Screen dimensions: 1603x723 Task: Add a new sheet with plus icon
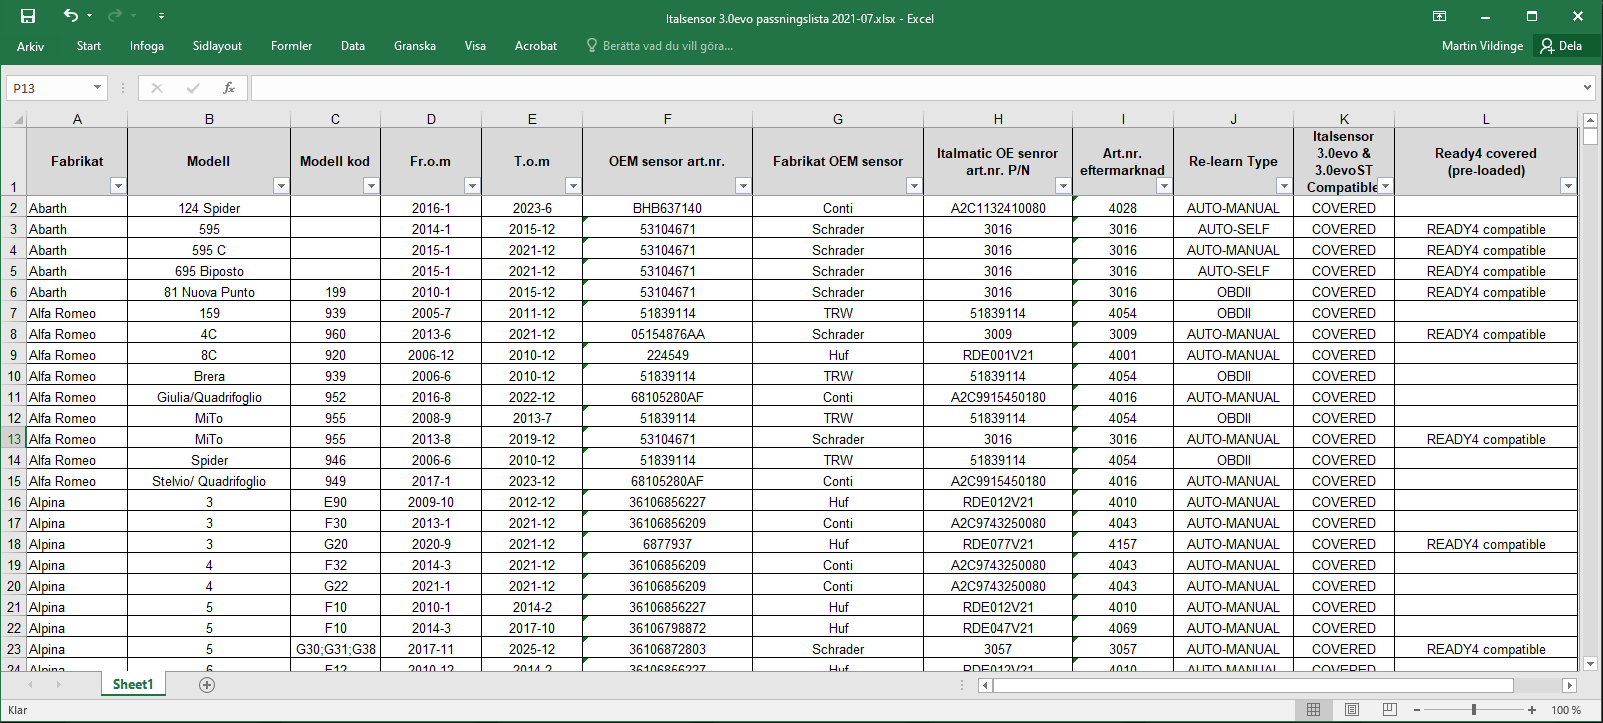tap(207, 685)
